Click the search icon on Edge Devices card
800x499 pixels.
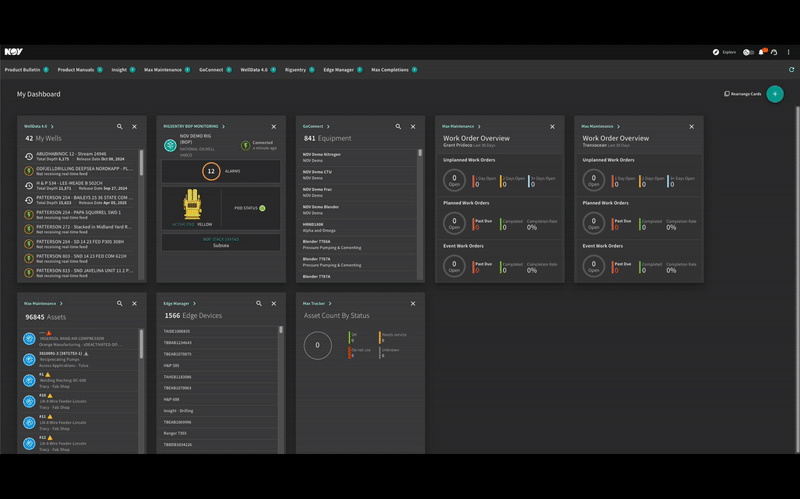pyautogui.click(x=259, y=304)
